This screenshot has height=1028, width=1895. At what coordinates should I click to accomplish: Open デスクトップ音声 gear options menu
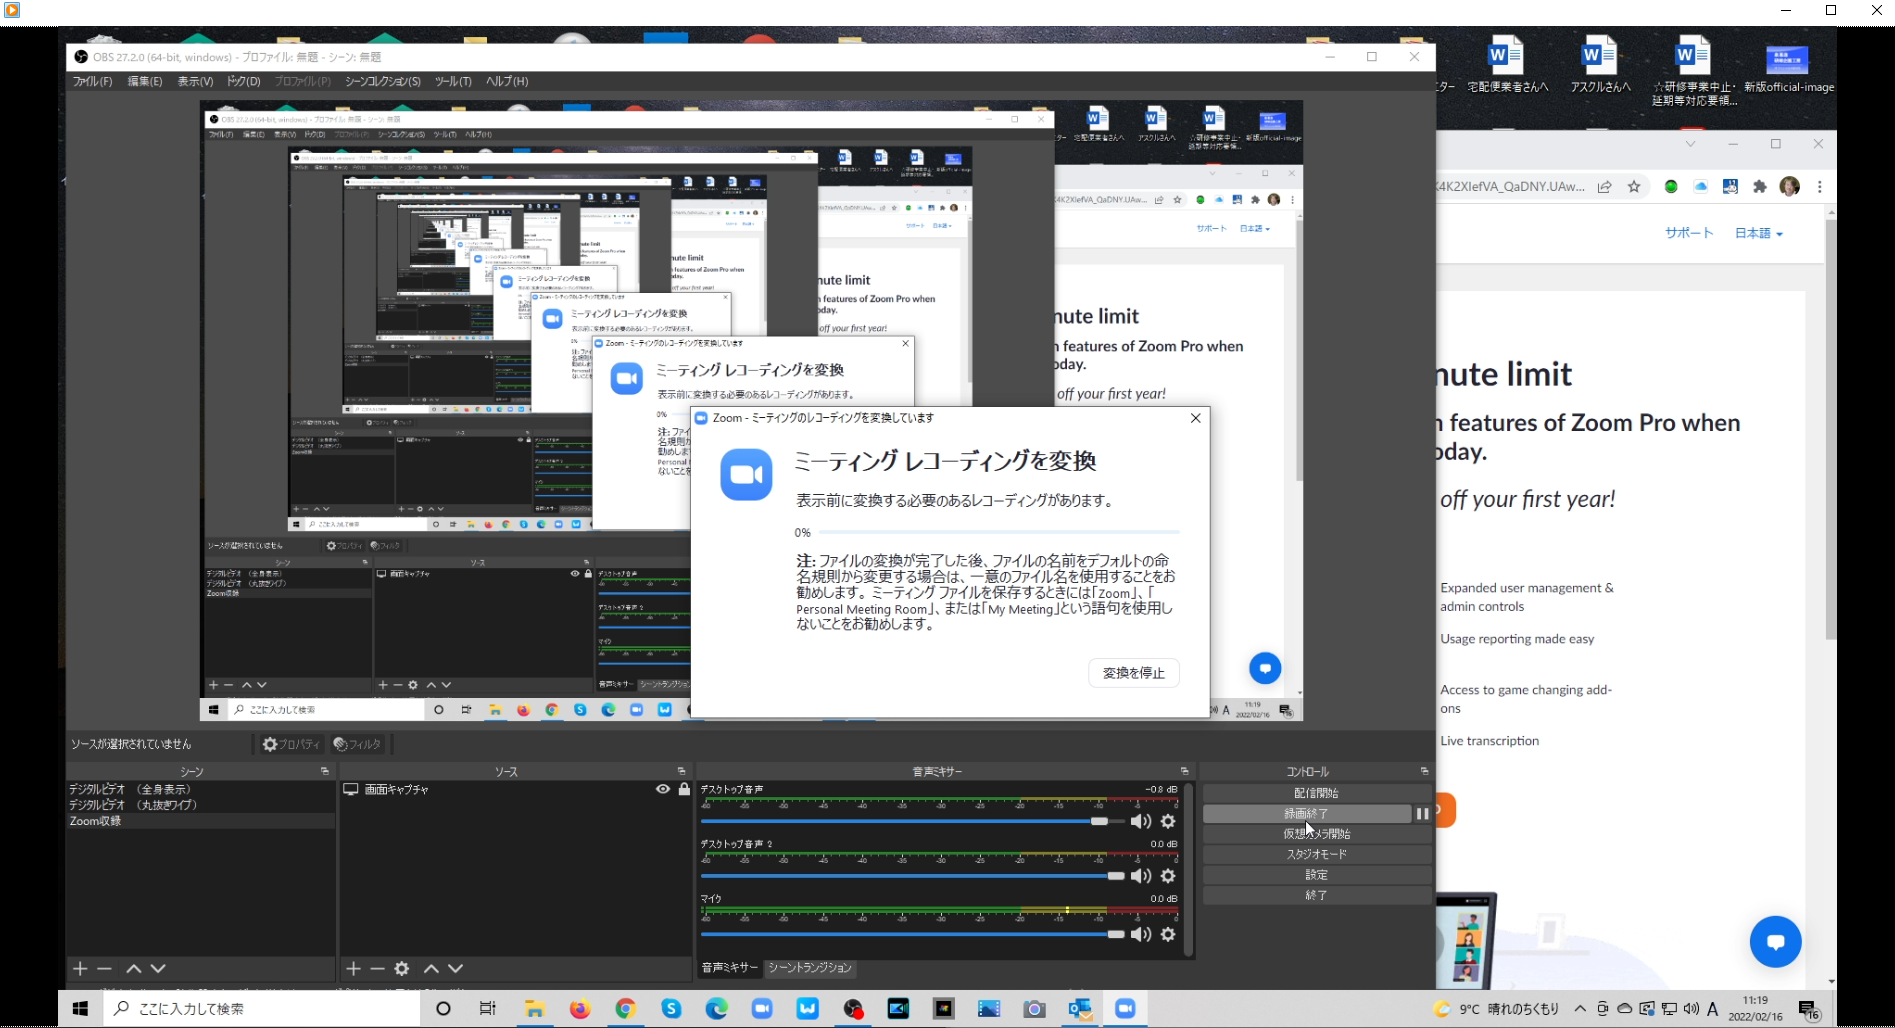(x=1168, y=822)
